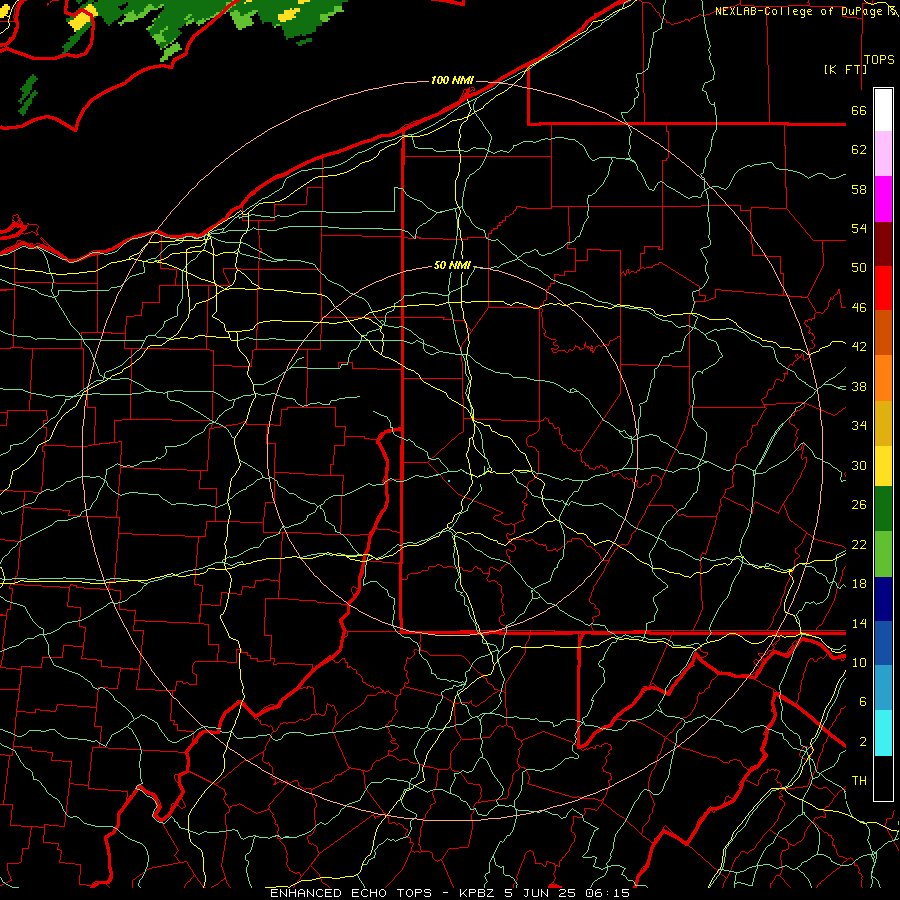Click the 42 legend value
This screenshot has width=900, height=900.
(x=859, y=347)
